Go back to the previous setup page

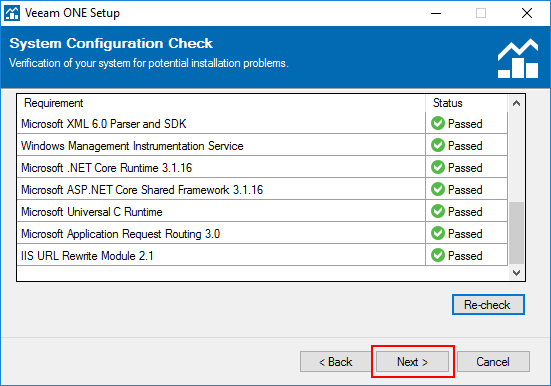point(336,361)
